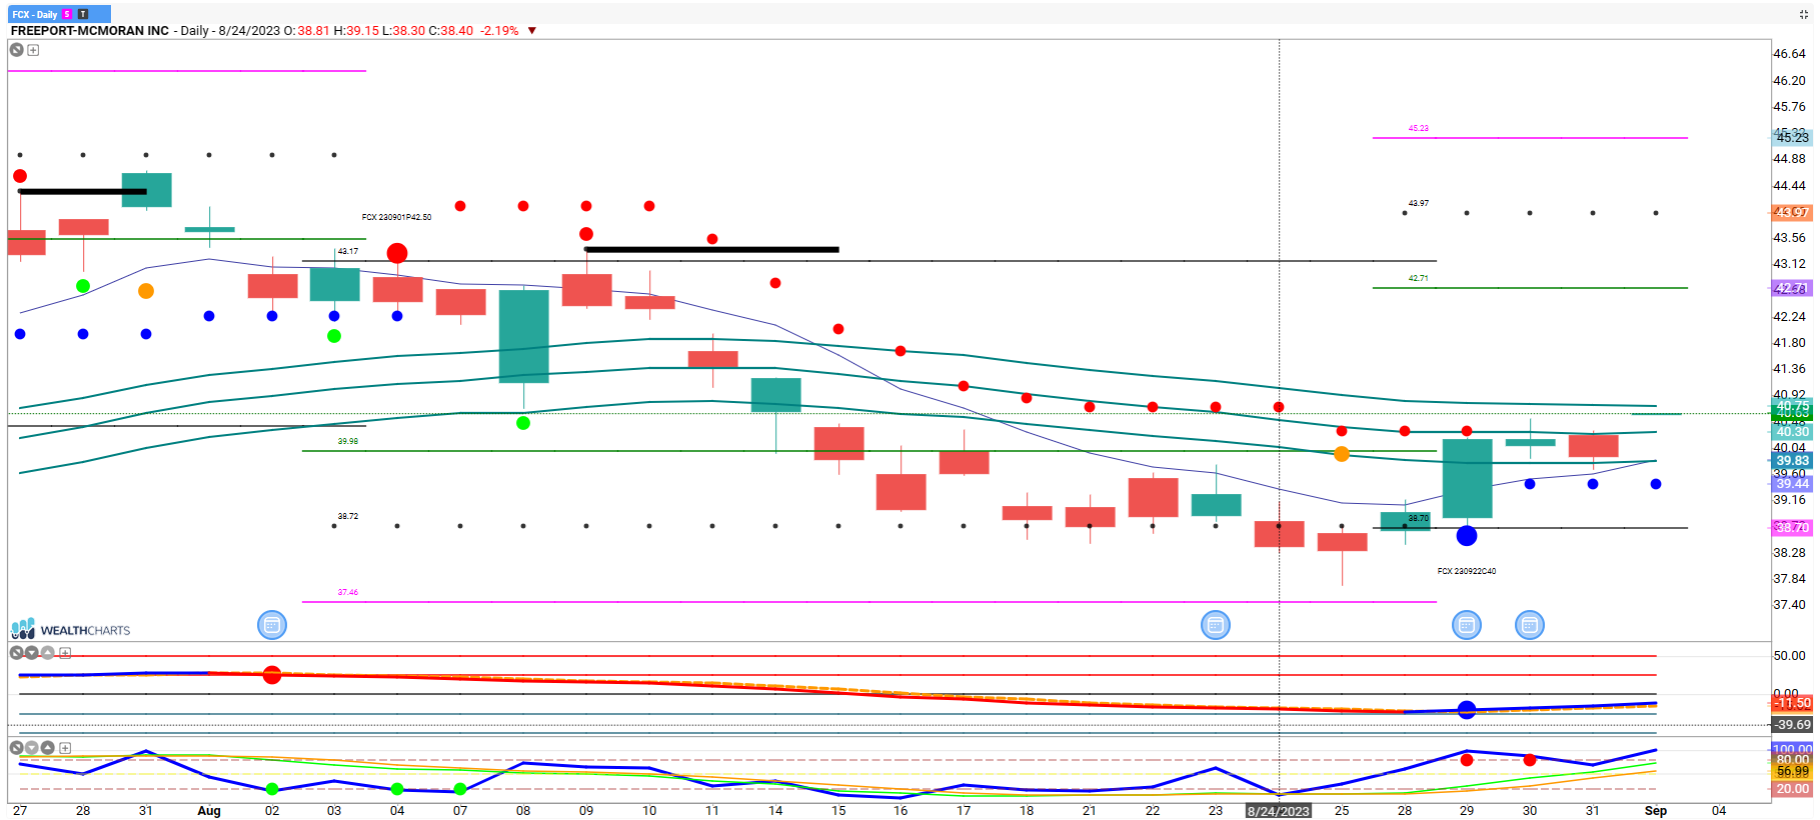Image resolution: width=1820 pixels, height=820 pixels.
Task: Click the middle indicator panel circle-slash icon
Action: coord(16,653)
